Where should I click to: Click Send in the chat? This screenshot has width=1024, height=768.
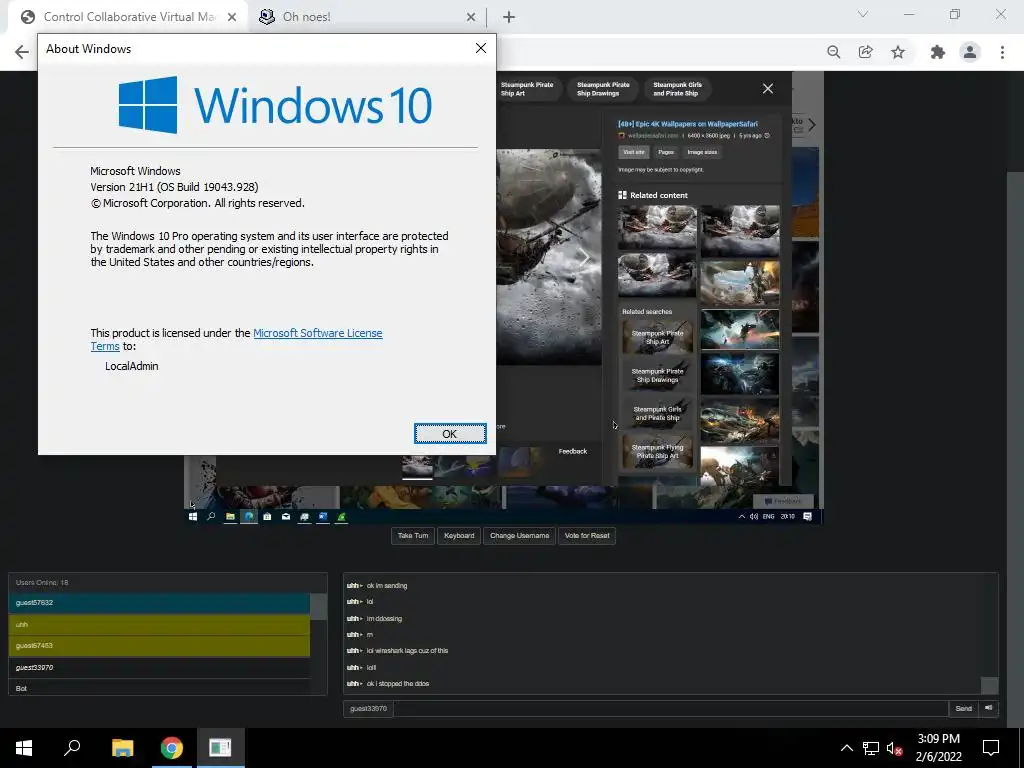[963, 709]
